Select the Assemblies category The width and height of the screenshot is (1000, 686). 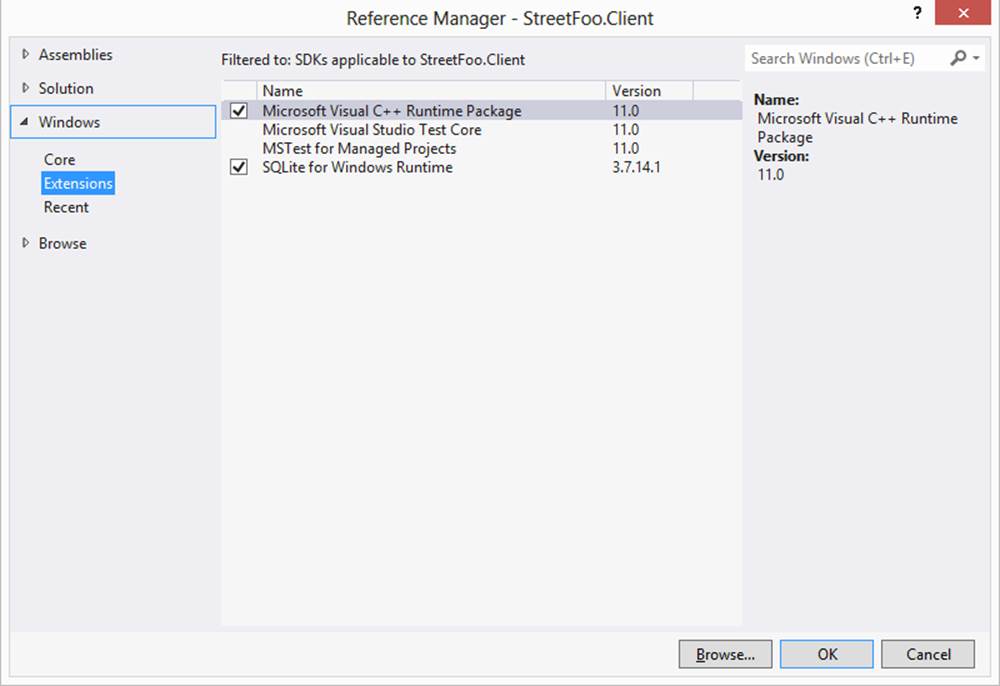[x=75, y=55]
